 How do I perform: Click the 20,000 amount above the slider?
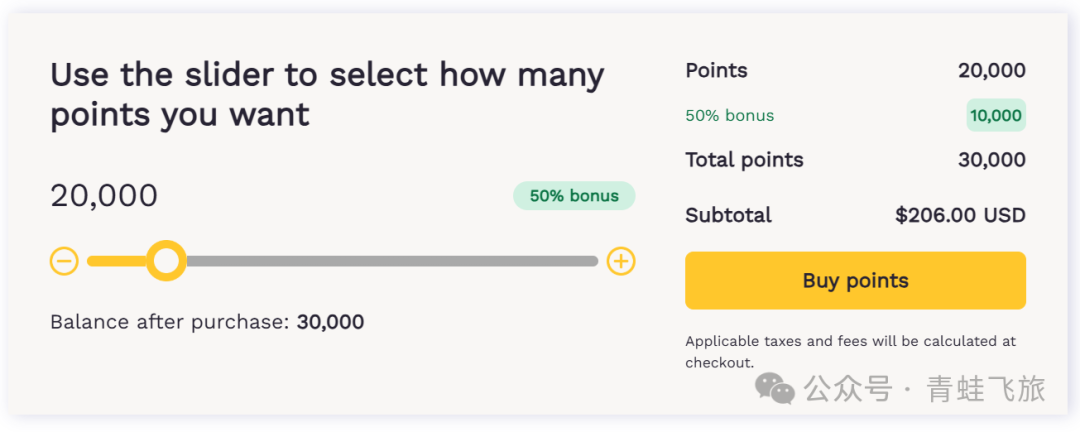pyautogui.click(x=104, y=196)
